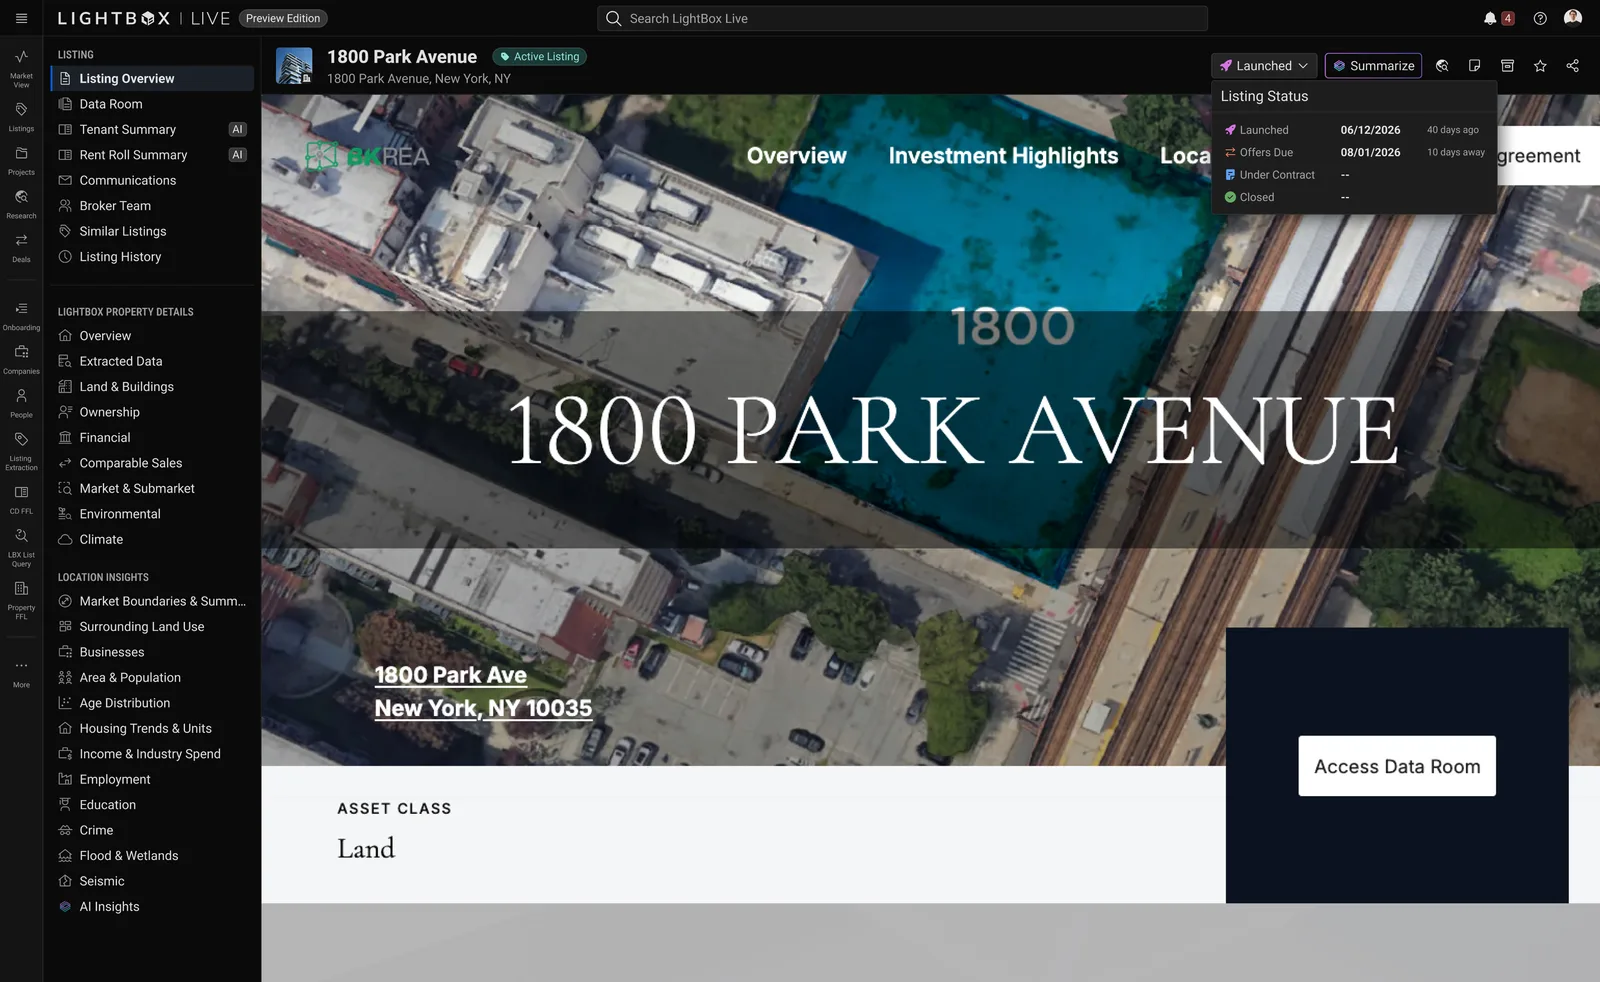Click the share icon in header
Image resolution: width=1600 pixels, height=982 pixels.
1573,65
